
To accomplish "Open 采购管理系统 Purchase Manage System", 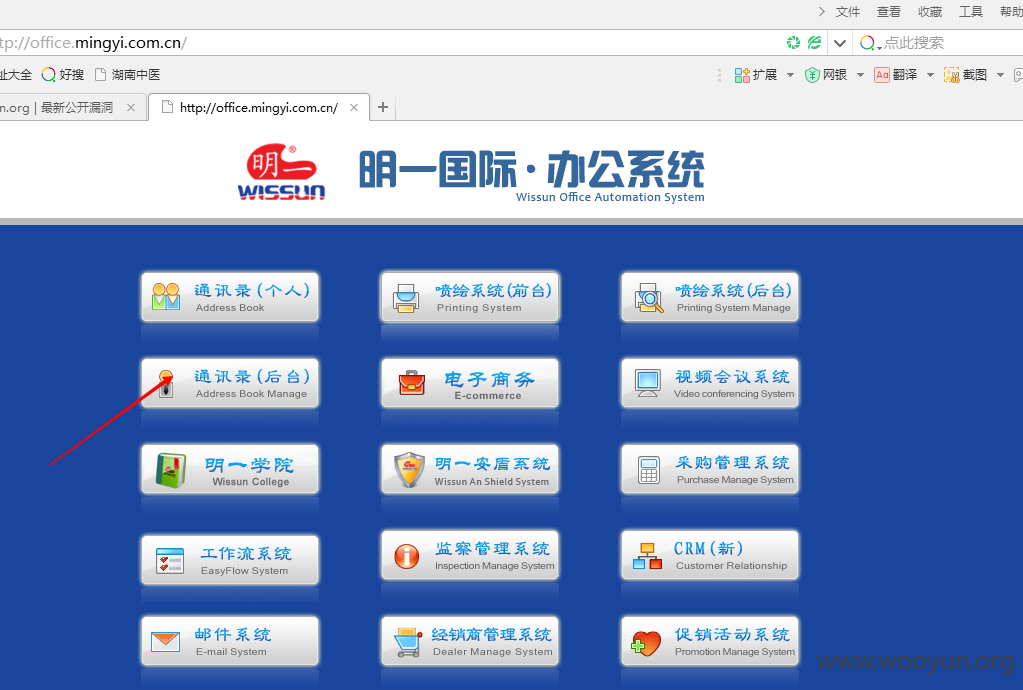I will point(710,470).
